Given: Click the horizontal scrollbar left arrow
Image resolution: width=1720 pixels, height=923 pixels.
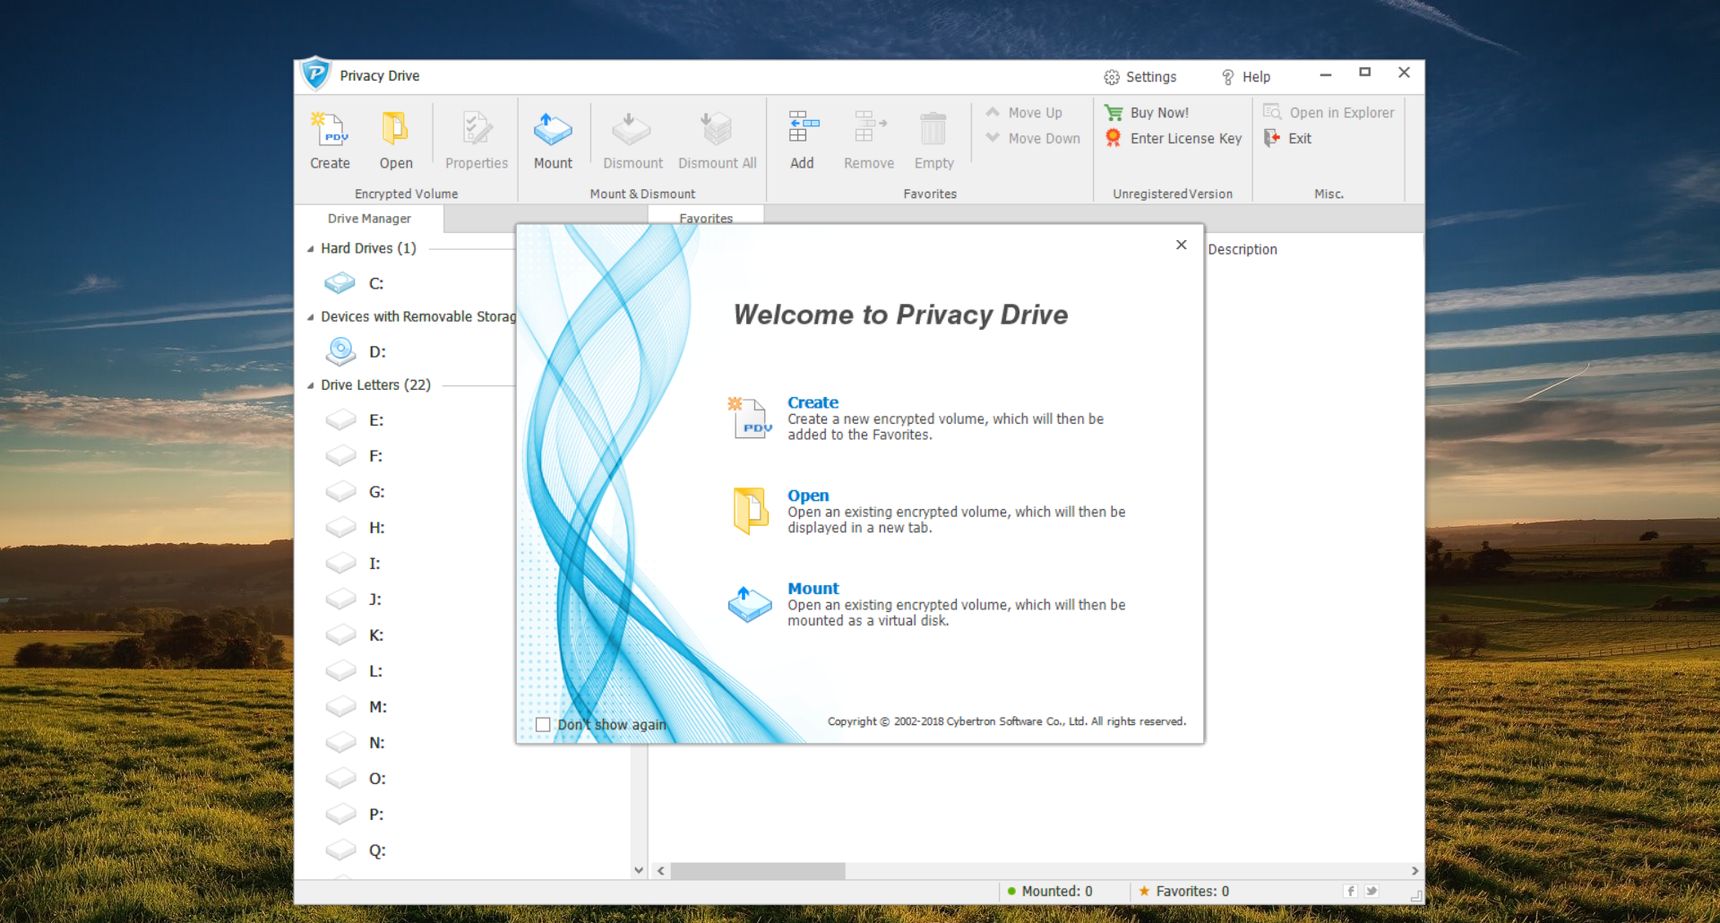Looking at the screenshot, I should [661, 871].
